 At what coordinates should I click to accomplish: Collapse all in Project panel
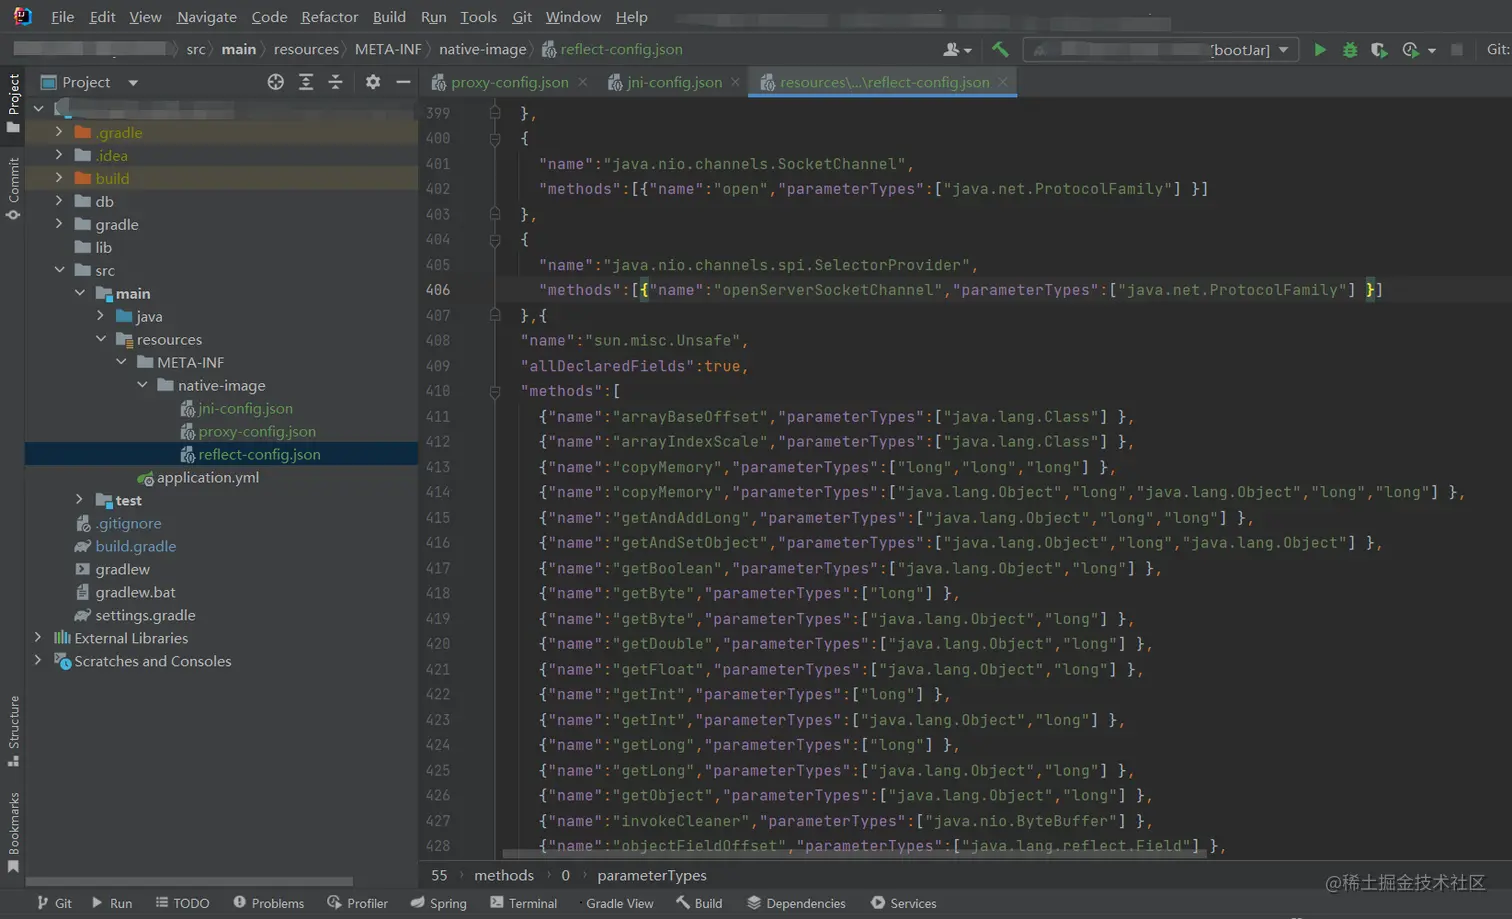pyautogui.click(x=336, y=82)
